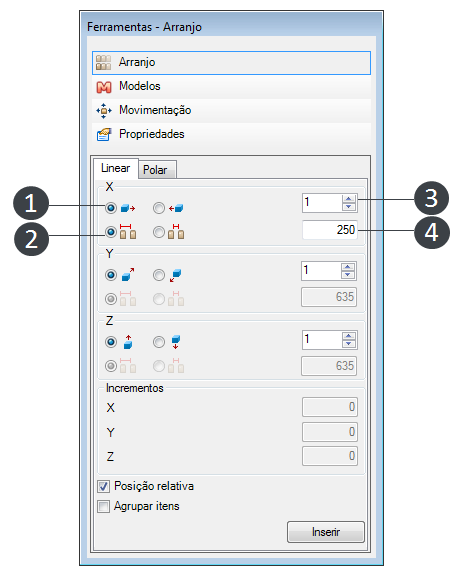Select the Arranjo tool icon
Viewport: 457px width, 570px height.
103,63
